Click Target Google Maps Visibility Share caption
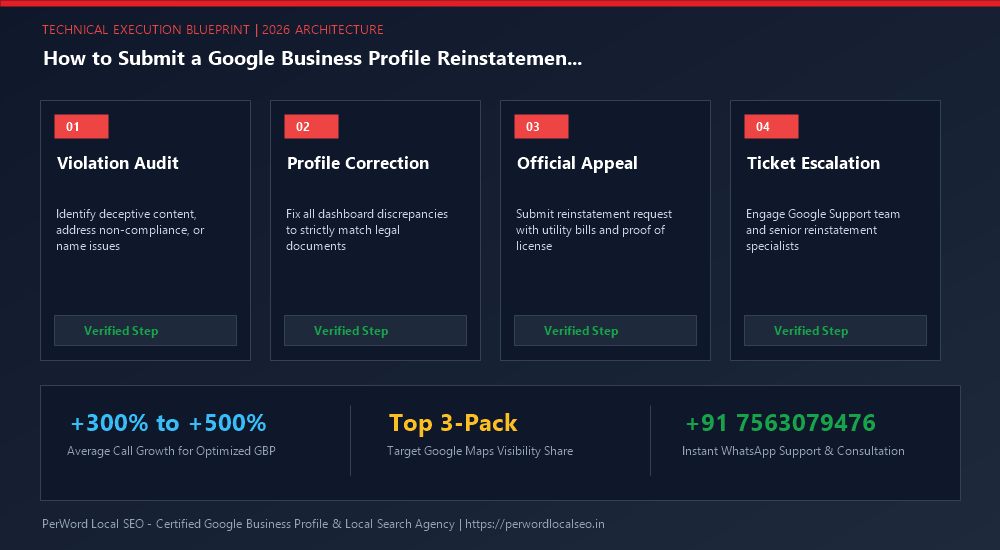Image resolution: width=1000 pixels, height=550 pixels. pyautogui.click(x=480, y=450)
